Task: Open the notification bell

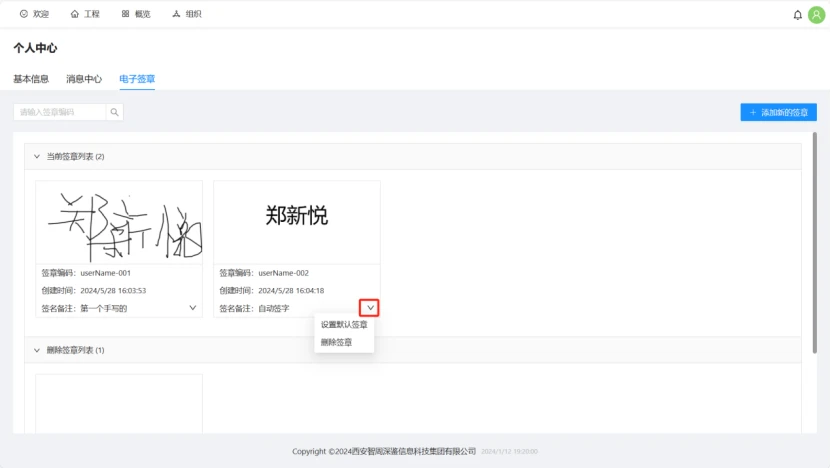Action: tap(797, 15)
